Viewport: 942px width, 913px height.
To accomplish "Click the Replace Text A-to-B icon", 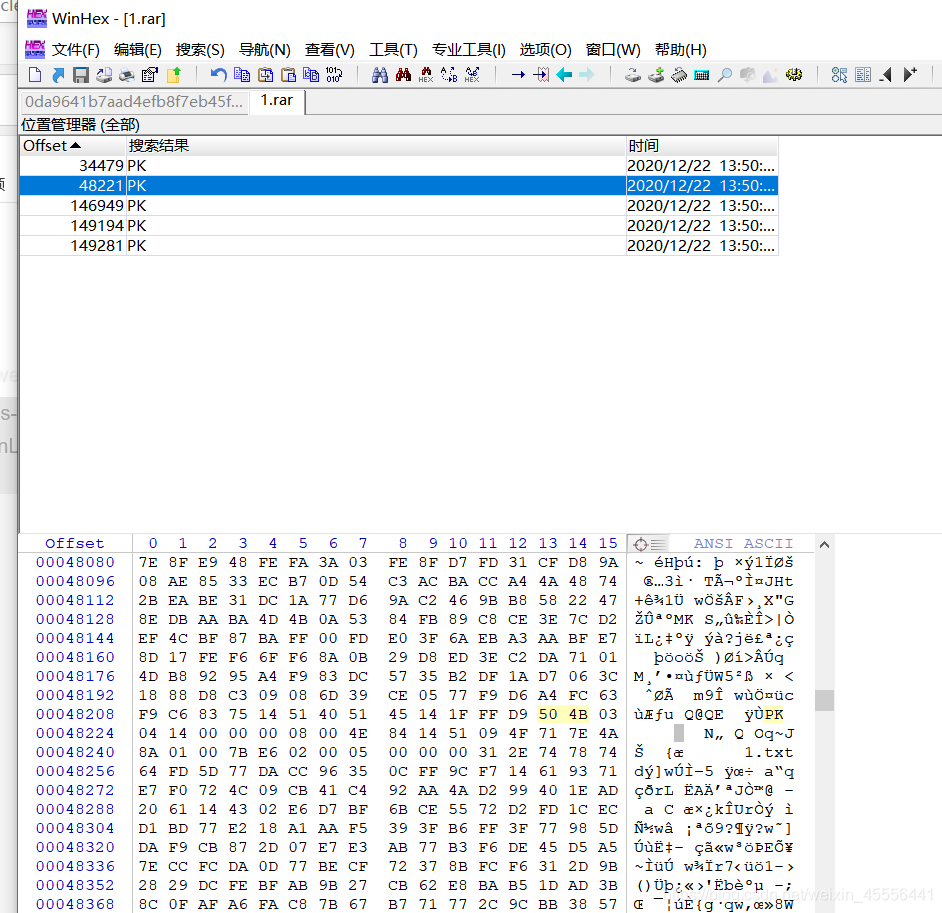I will coord(449,75).
